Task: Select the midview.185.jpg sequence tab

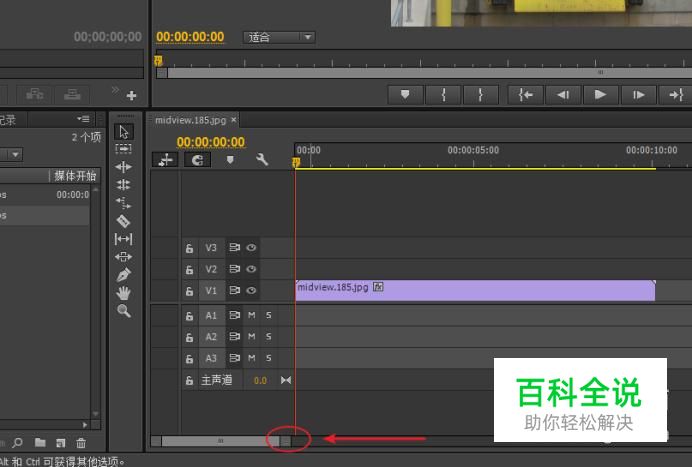Action: [x=190, y=120]
